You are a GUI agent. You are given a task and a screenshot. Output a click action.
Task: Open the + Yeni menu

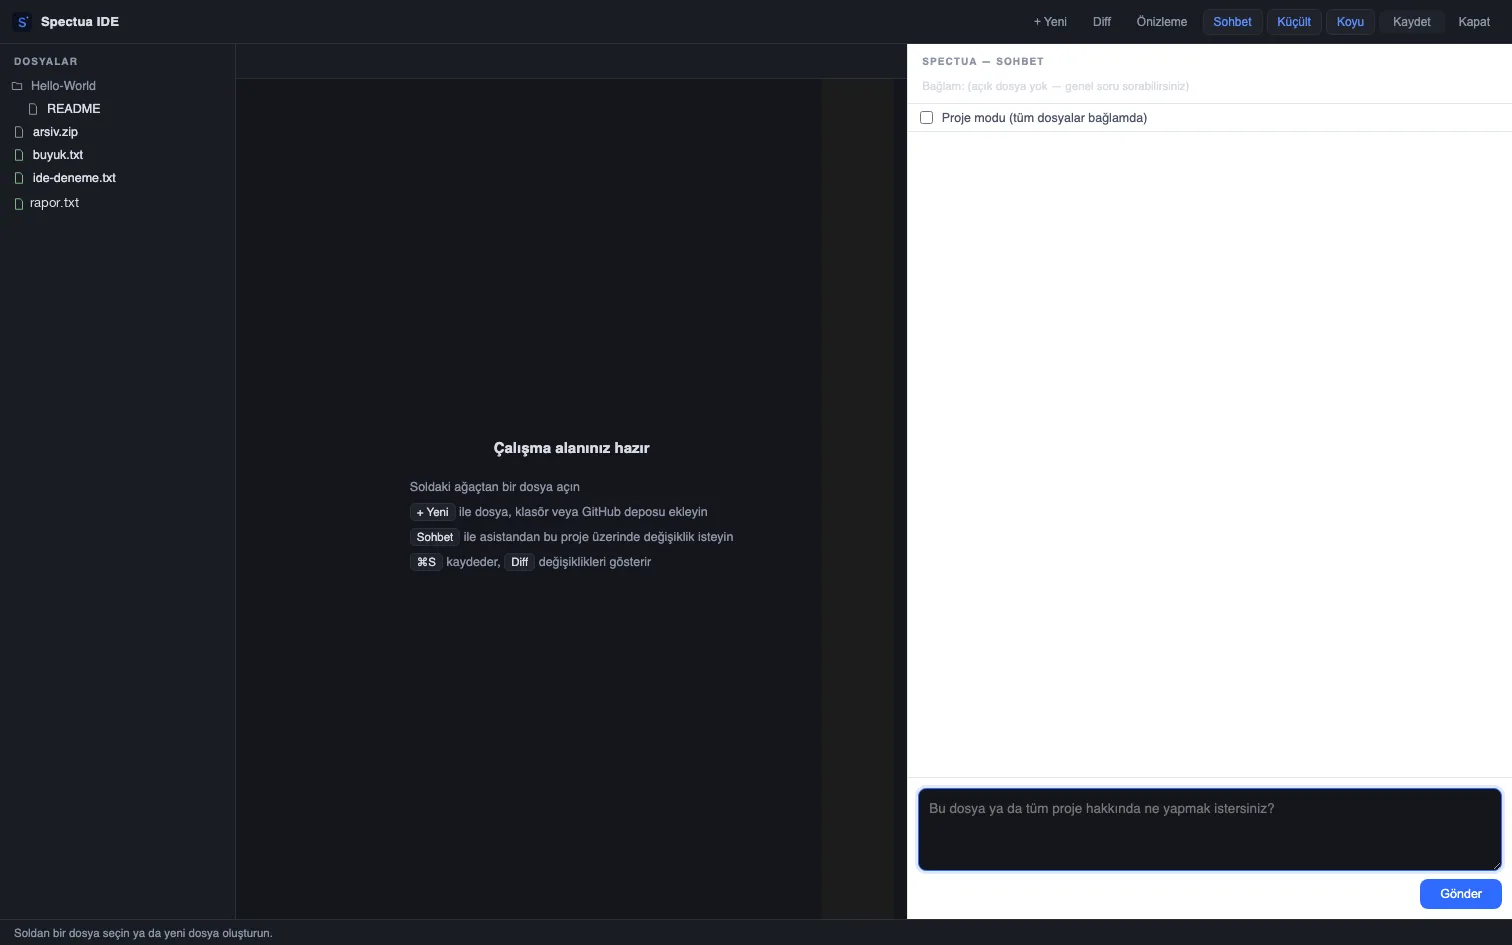tap(1050, 22)
